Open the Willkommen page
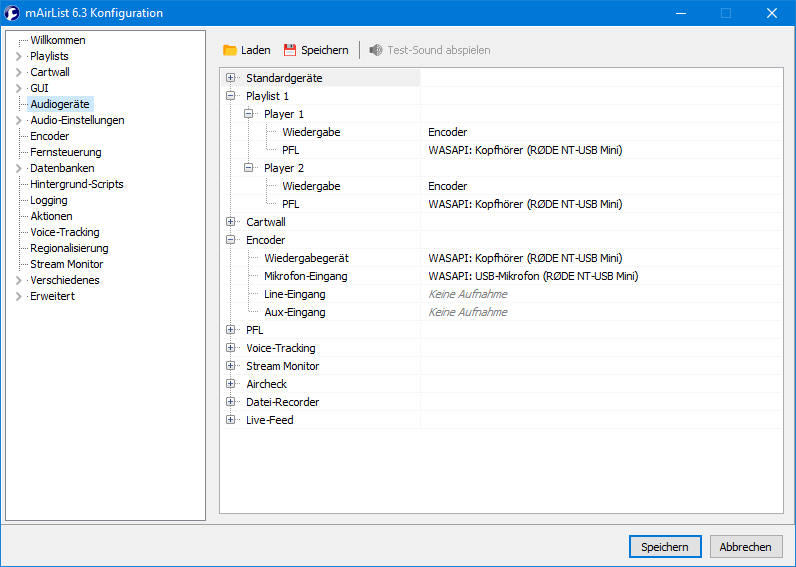This screenshot has height=567, width=796. 57,40
